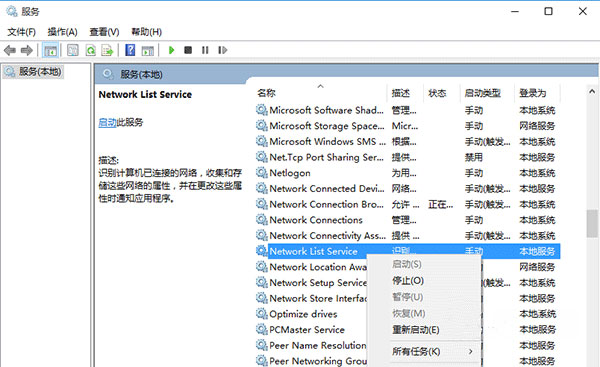Viewport: 600px width, 367px height.
Task: Click the Stop Service square icon
Action: click(x=188, y=50)
